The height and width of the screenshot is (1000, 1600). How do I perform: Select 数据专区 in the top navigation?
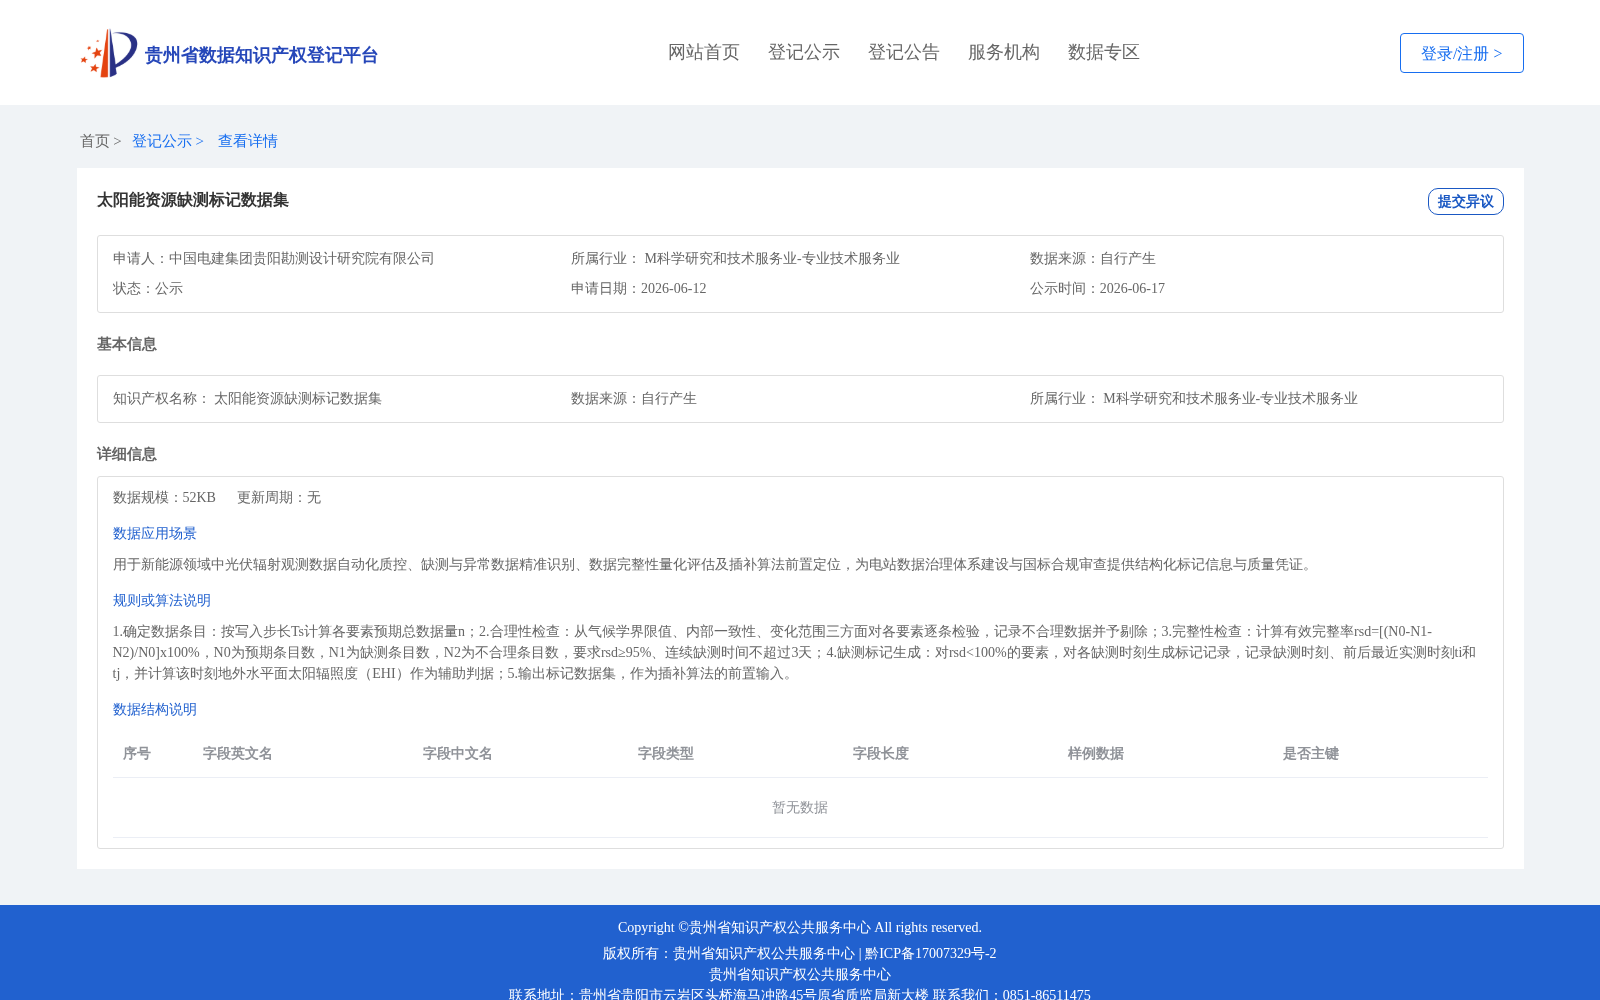[1104, 52]
